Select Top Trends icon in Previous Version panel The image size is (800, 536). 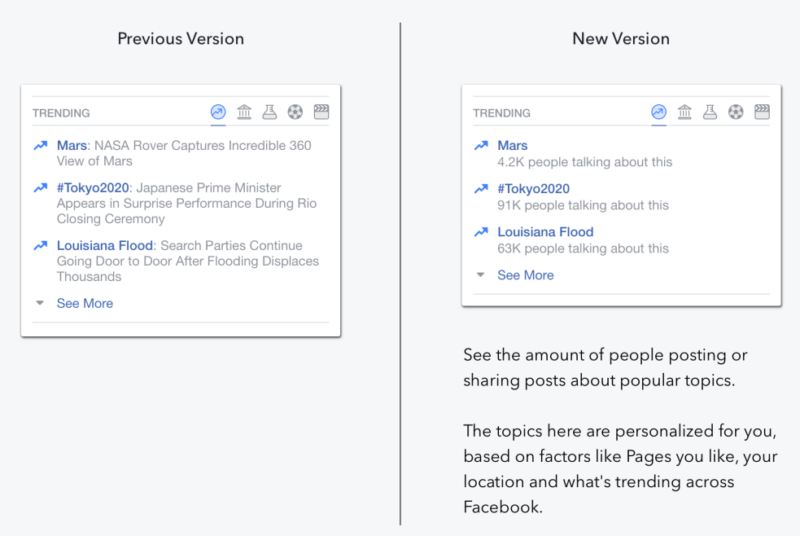coord(218,112)
